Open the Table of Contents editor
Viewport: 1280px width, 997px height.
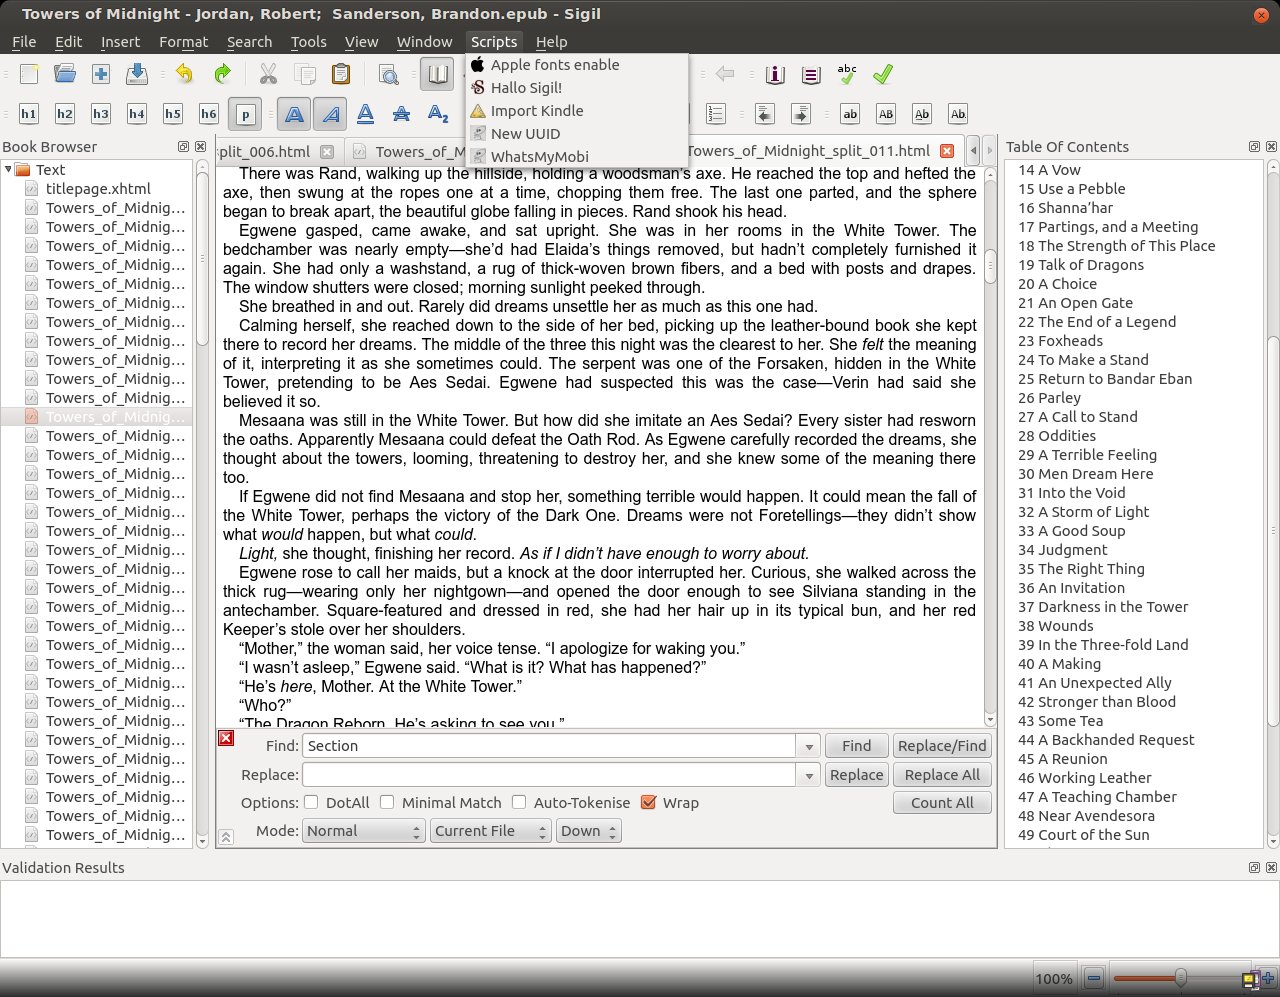(811, 74)
